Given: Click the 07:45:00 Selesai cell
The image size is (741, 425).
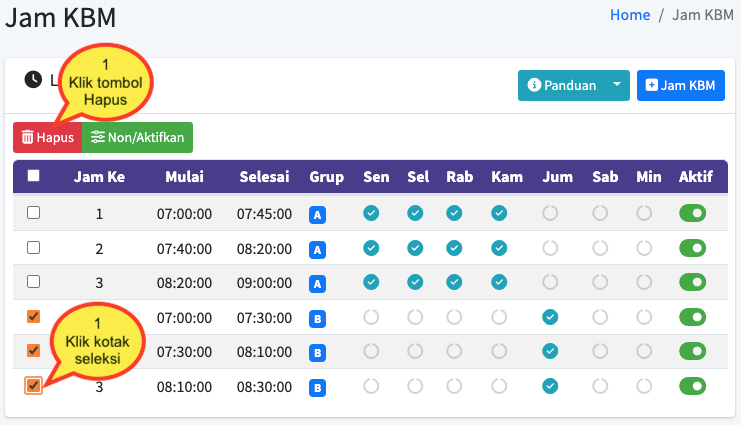Looking at the screenshot, I should [x=264, y=214].
